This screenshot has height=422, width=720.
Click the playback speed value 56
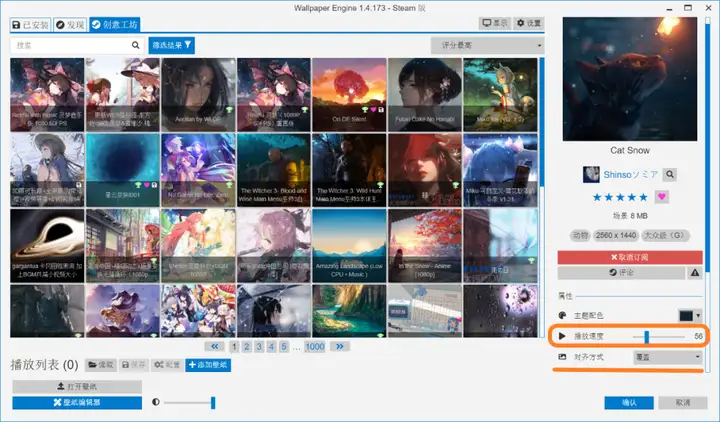(698, 337)
